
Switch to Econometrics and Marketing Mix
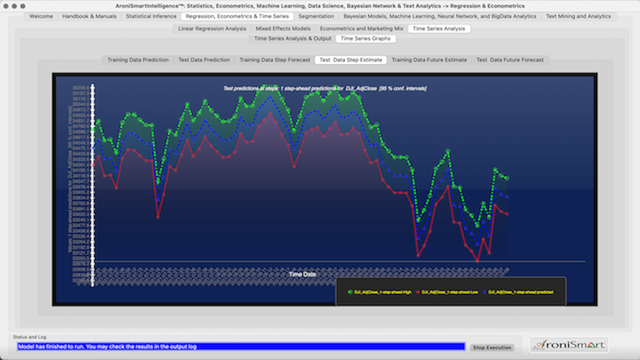tap(361, 29)
